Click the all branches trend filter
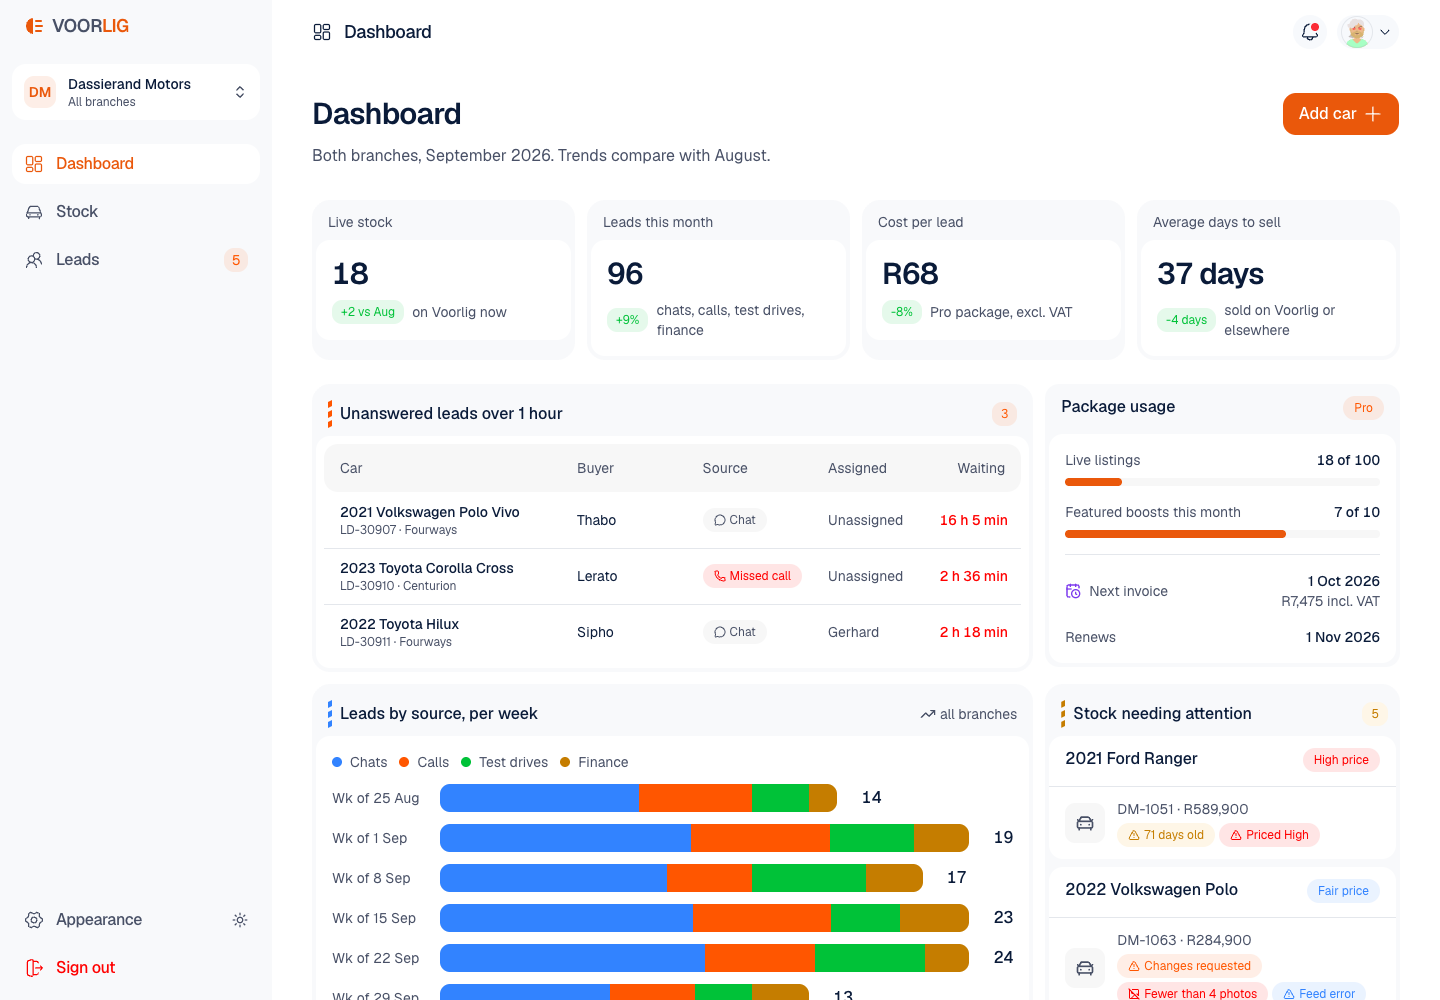This screenshot has width=1440, height=1000. [x=969, y=714]
